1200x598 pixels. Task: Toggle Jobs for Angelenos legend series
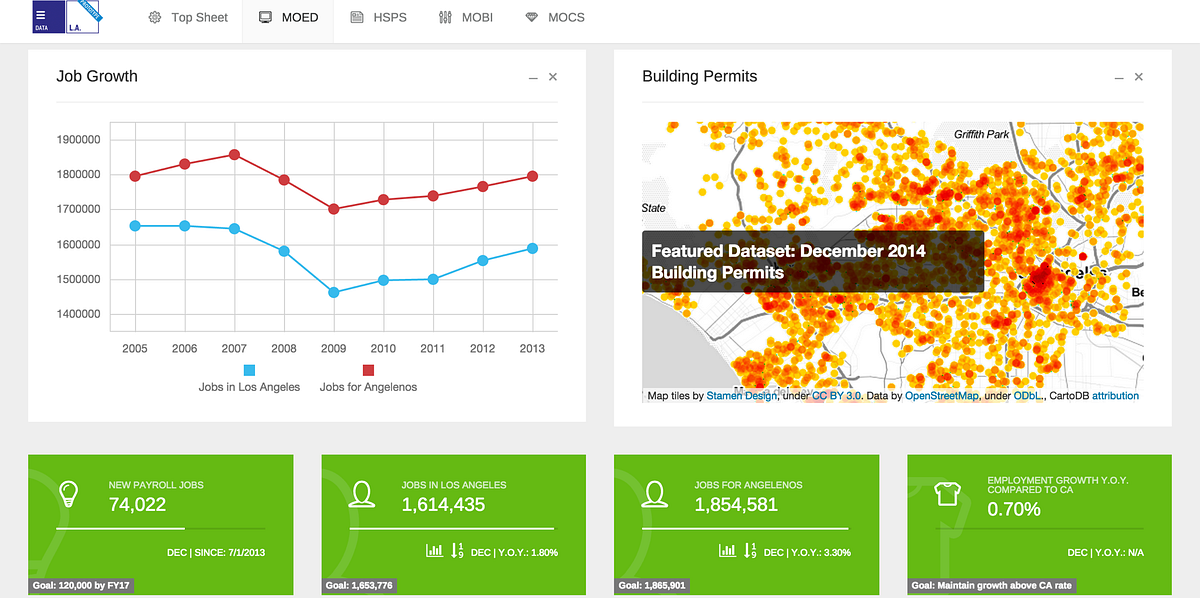368,379
